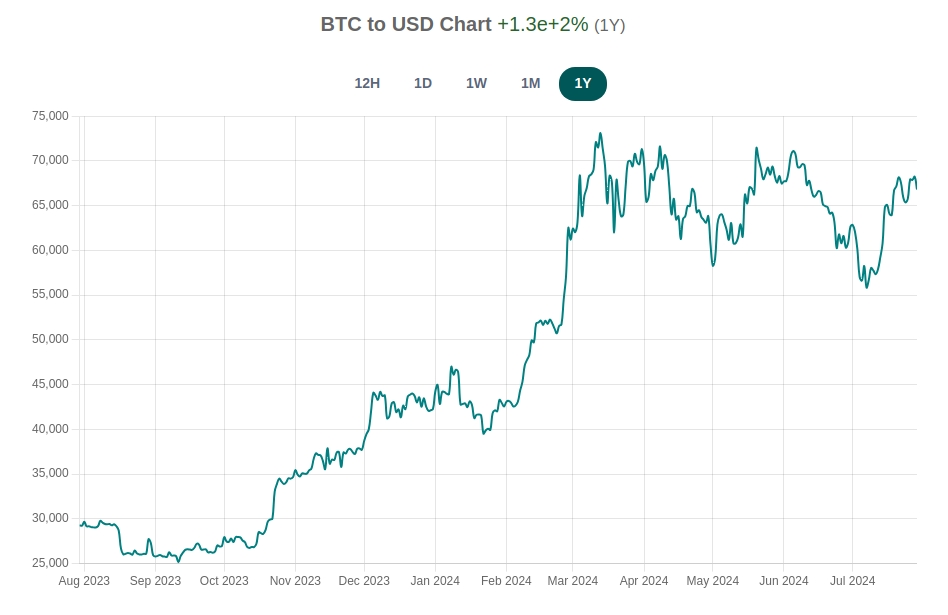Click the May 2024 x-axis label
948x615 pixels.
(x=713, y=581)
